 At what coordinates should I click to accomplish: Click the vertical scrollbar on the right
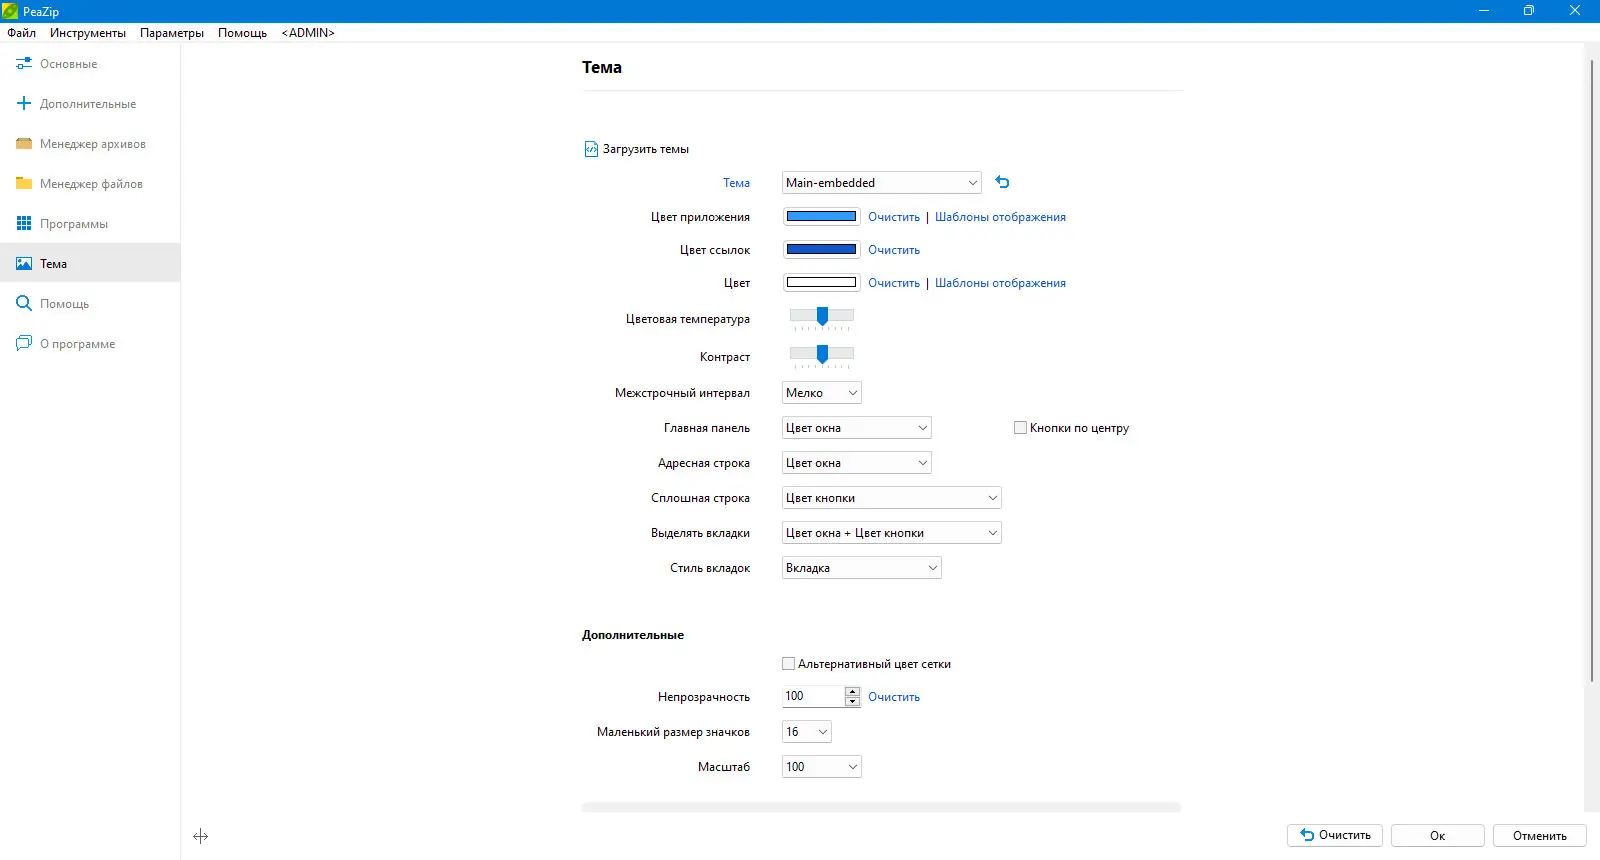coord(1591,370)
